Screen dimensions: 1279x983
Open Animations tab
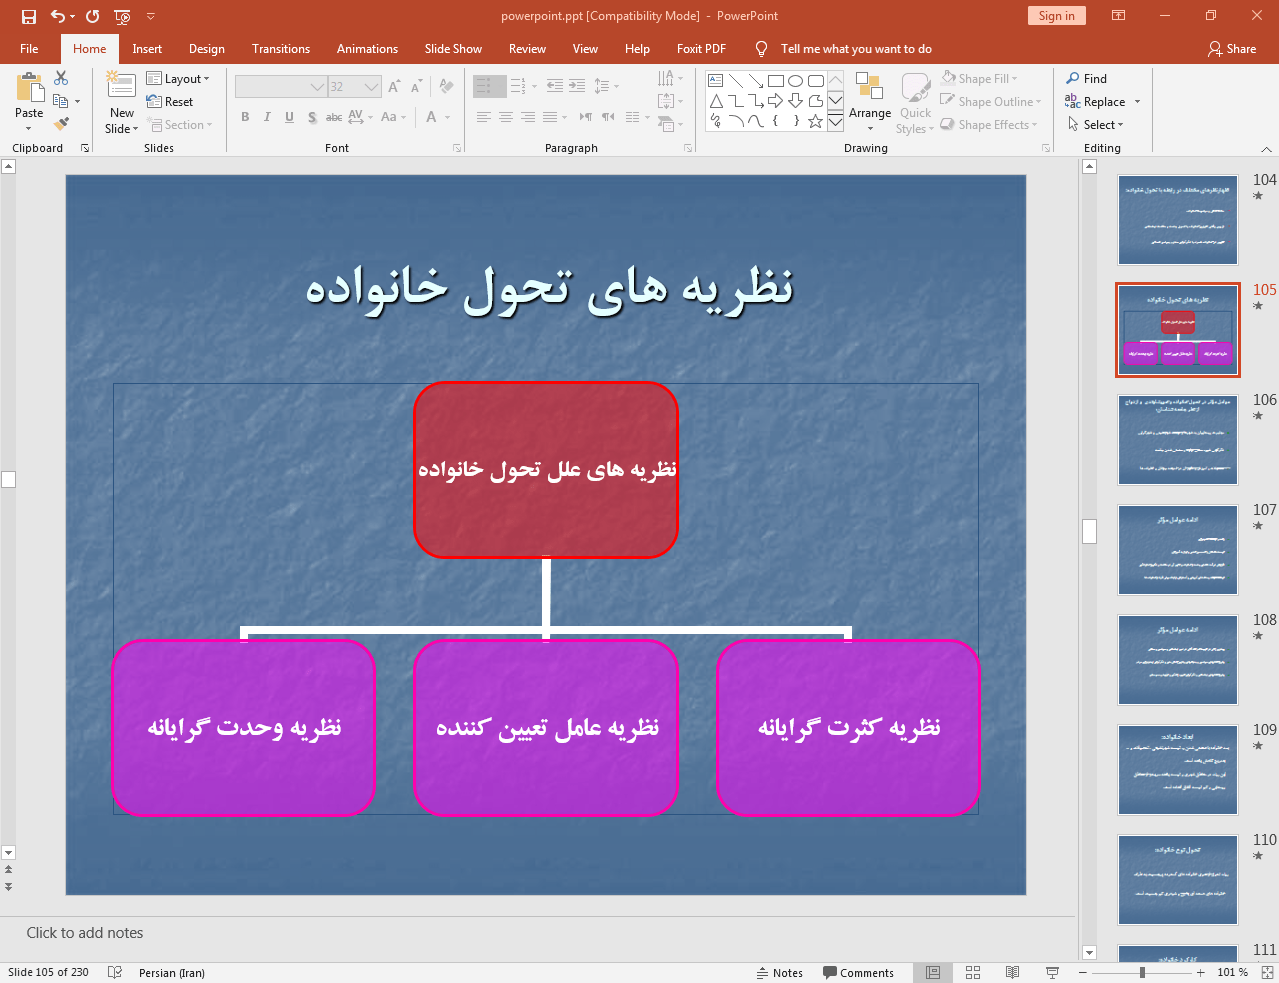(x=367, y=49)
